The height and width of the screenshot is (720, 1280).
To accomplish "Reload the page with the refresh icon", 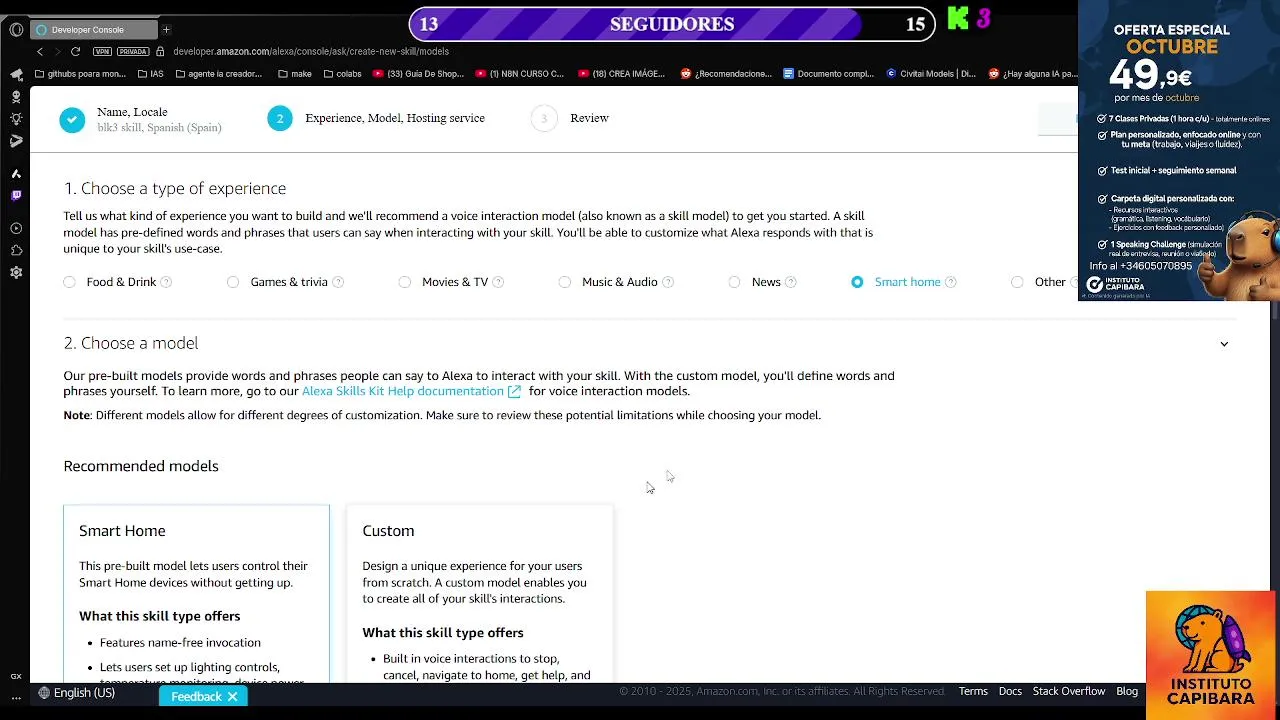I will pos(75,51).
